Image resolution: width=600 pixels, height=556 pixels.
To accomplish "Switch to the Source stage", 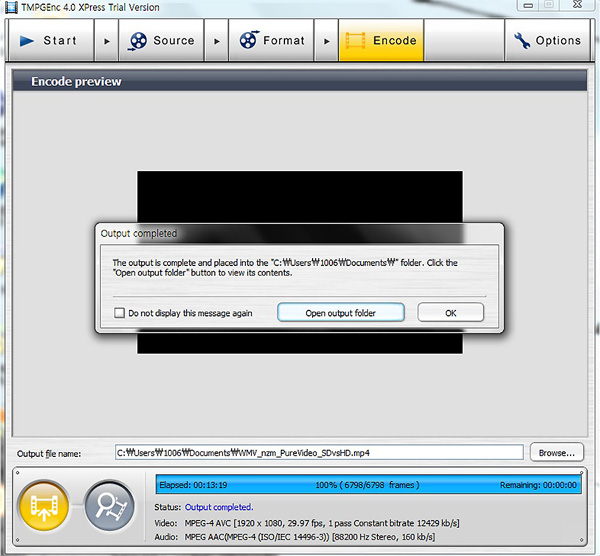I will coord(161,40).
